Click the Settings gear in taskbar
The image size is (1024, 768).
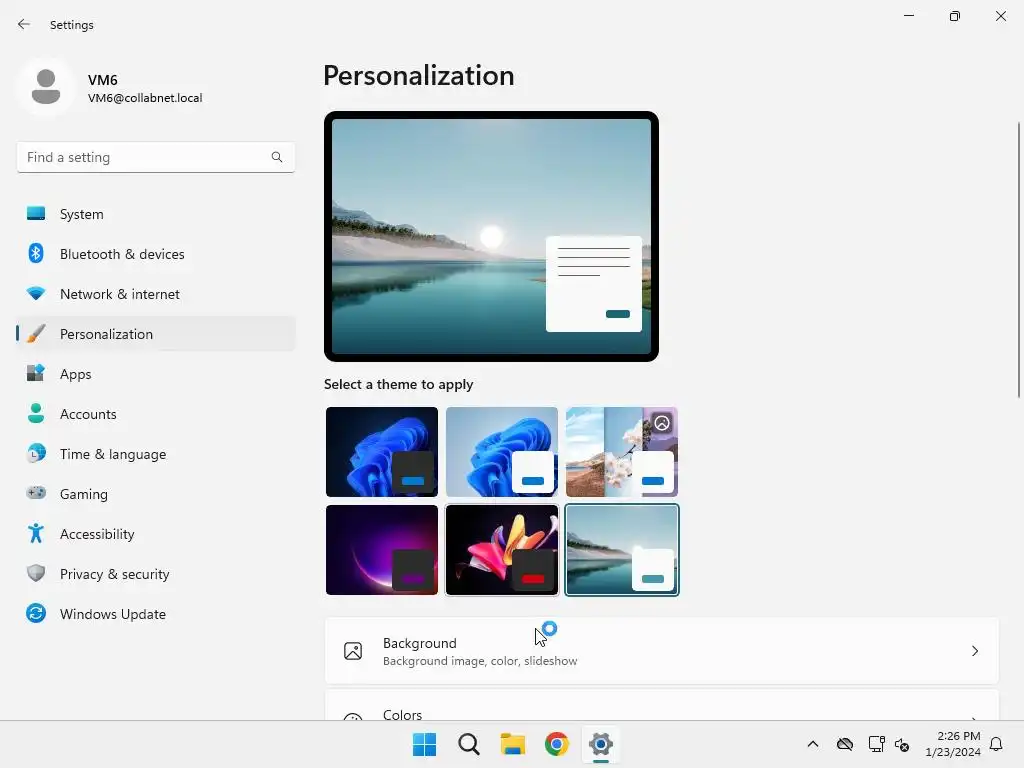(x=601, y=744)
